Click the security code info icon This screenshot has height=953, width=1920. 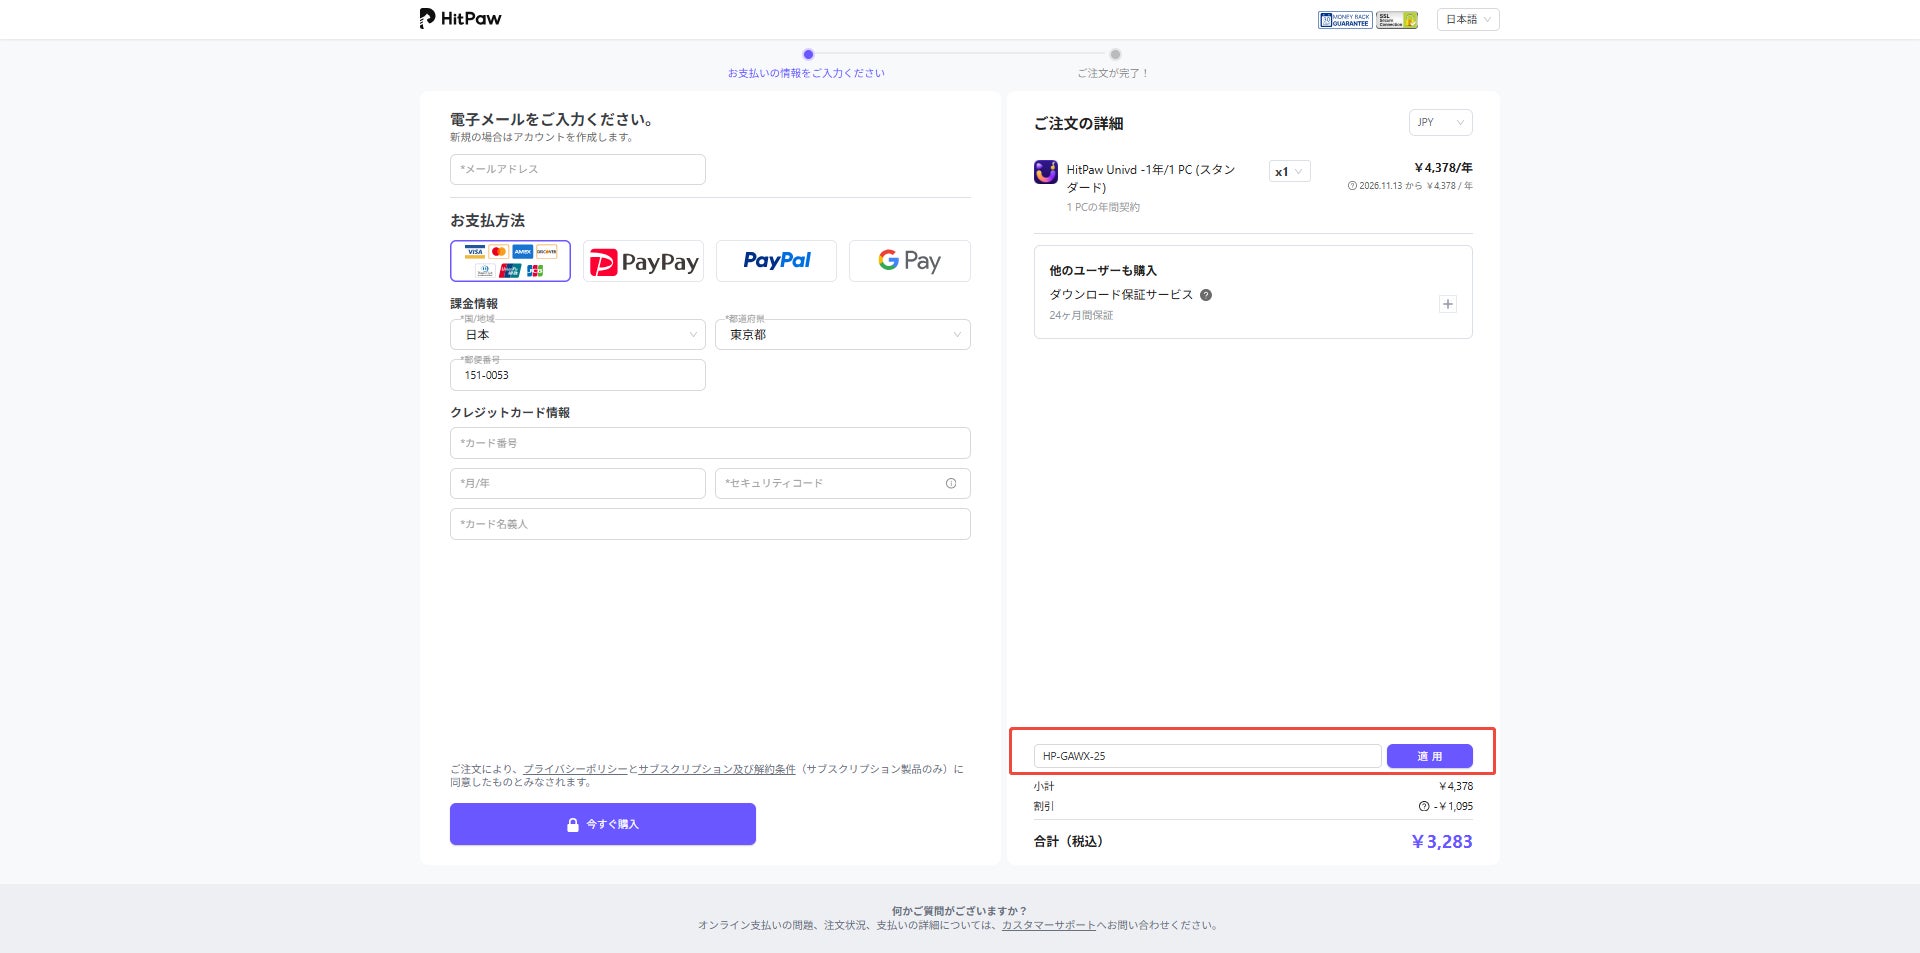[x=951, y=484]
